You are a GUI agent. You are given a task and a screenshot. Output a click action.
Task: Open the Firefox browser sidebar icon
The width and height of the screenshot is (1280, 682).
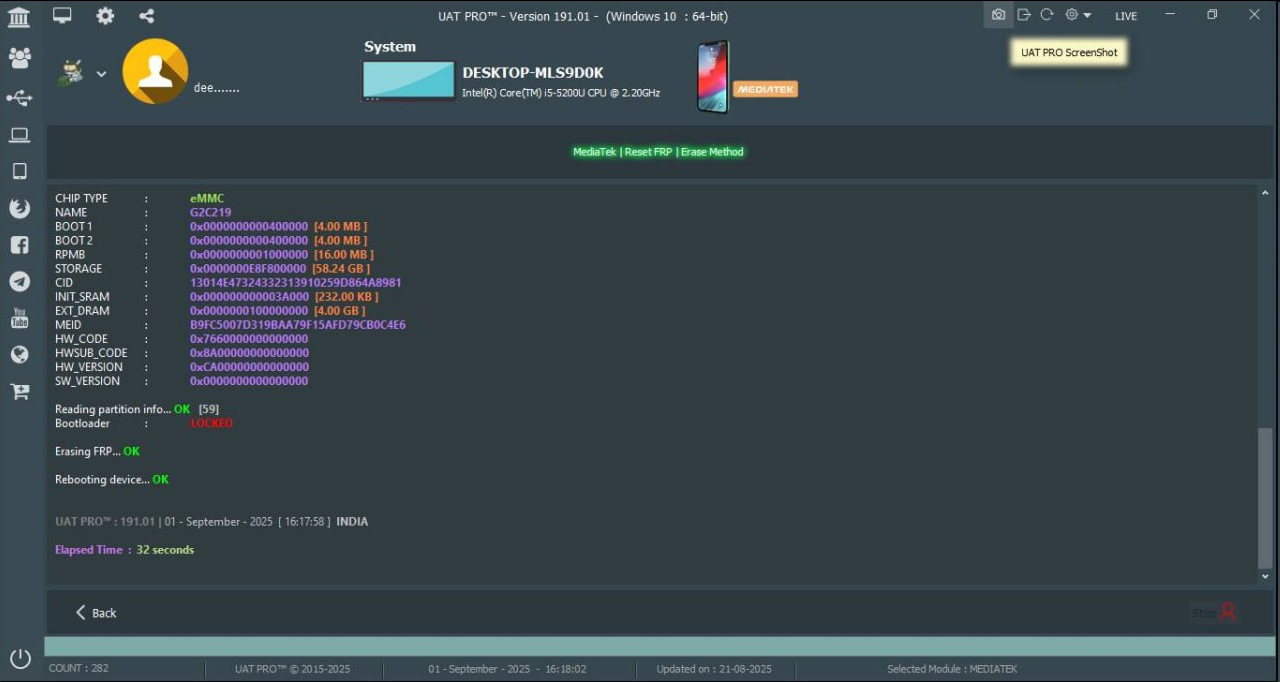point(19,208)
